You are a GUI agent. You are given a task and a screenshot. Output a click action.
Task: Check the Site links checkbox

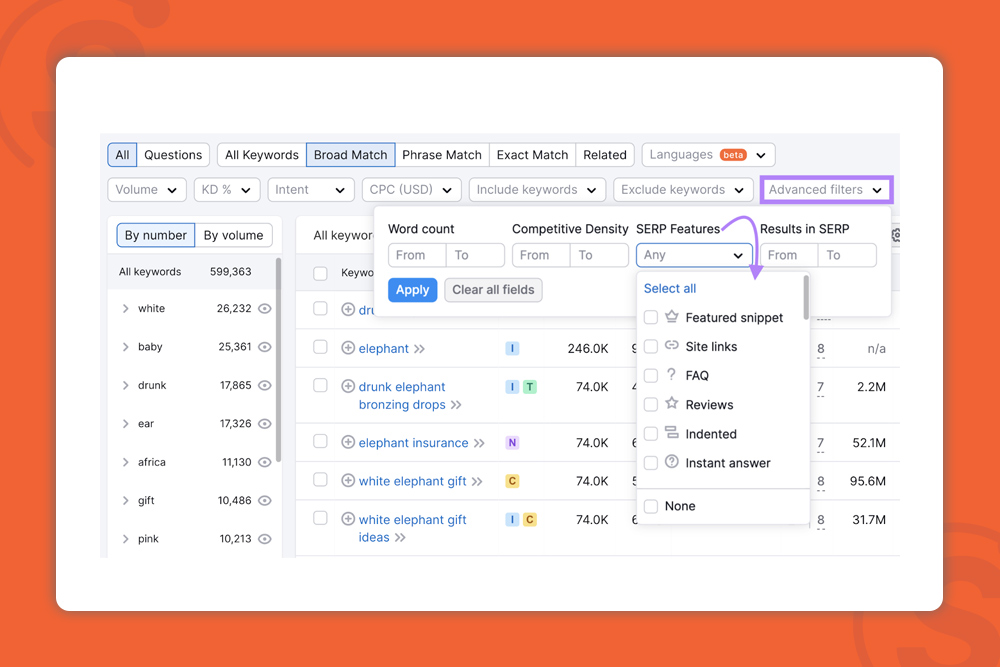[x=651, y=346]
